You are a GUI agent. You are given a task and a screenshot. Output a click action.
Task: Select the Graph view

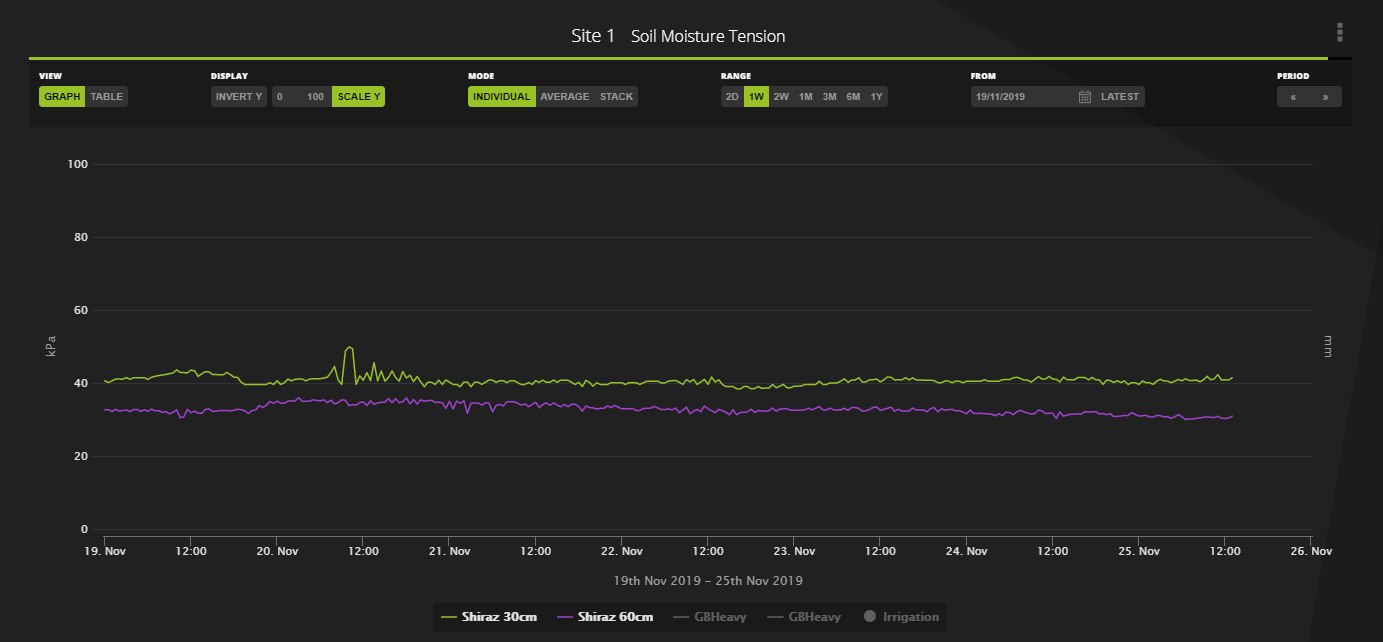tap(61, 97)
